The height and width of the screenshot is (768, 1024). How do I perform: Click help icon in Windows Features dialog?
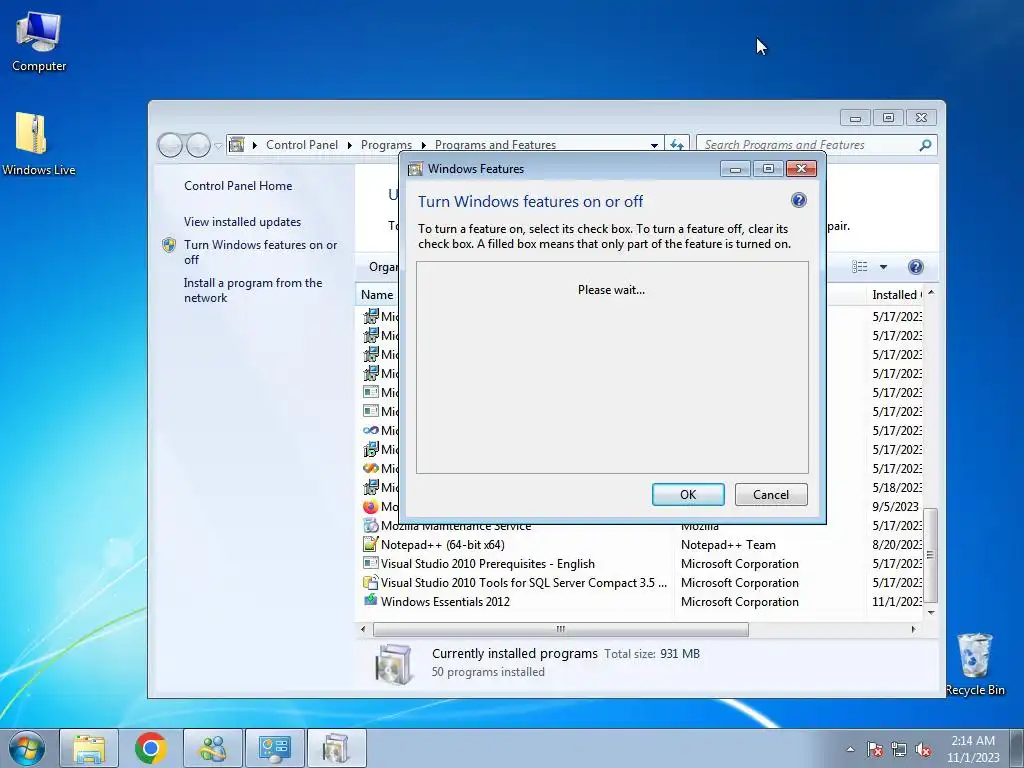[x=798, y=200]
